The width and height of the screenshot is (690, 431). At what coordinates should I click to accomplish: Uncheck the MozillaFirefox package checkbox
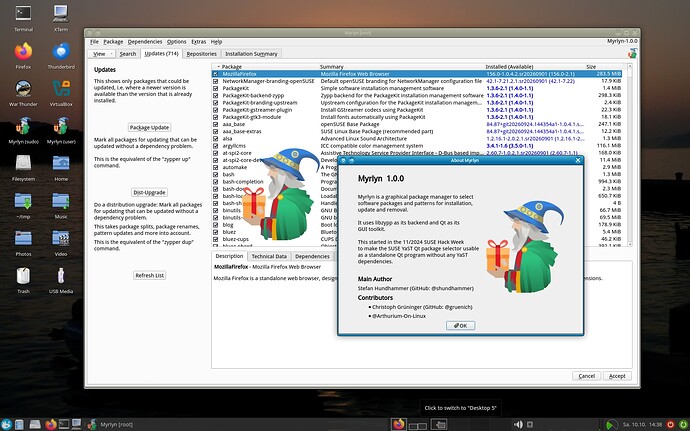(x=216, y=74)
